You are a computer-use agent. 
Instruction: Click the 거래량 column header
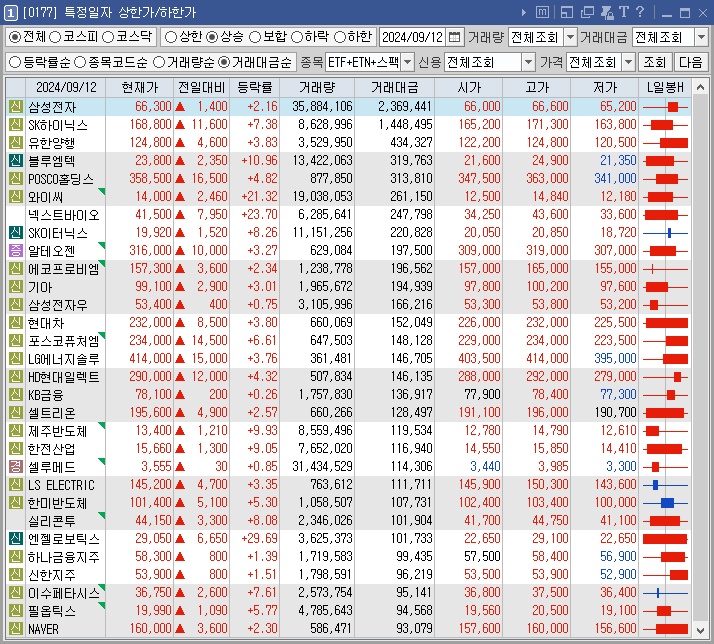tap(317, 87)
